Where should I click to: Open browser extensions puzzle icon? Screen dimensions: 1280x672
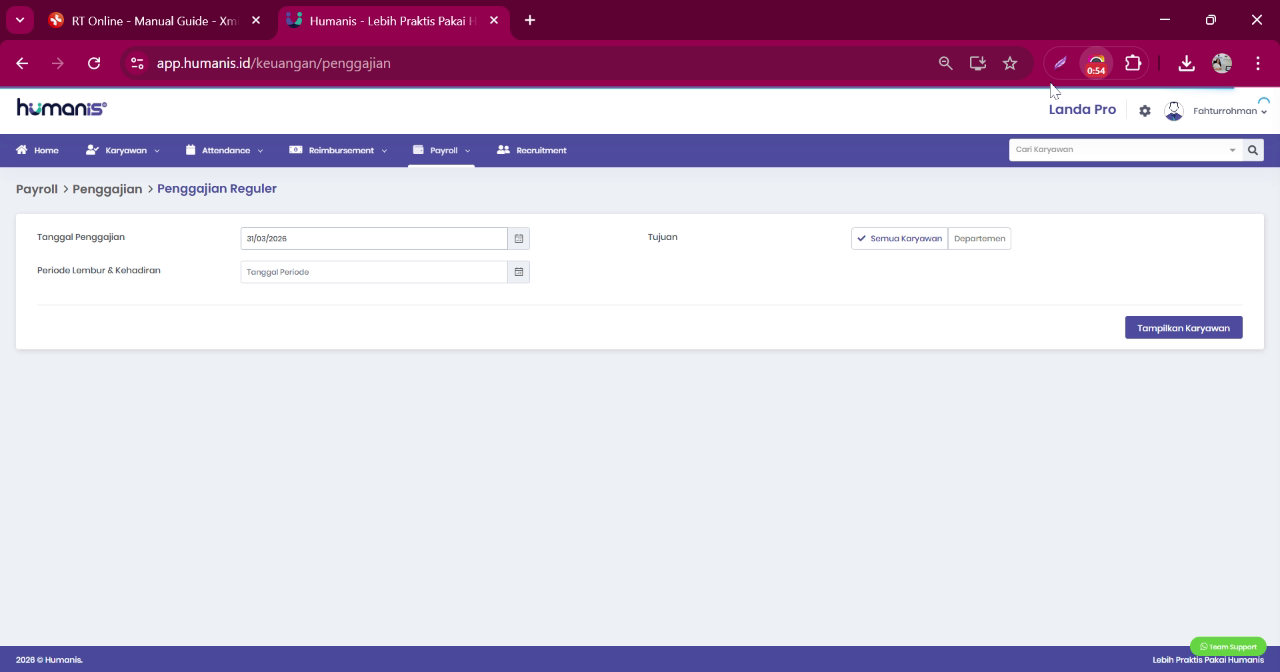coord(1133,63)
